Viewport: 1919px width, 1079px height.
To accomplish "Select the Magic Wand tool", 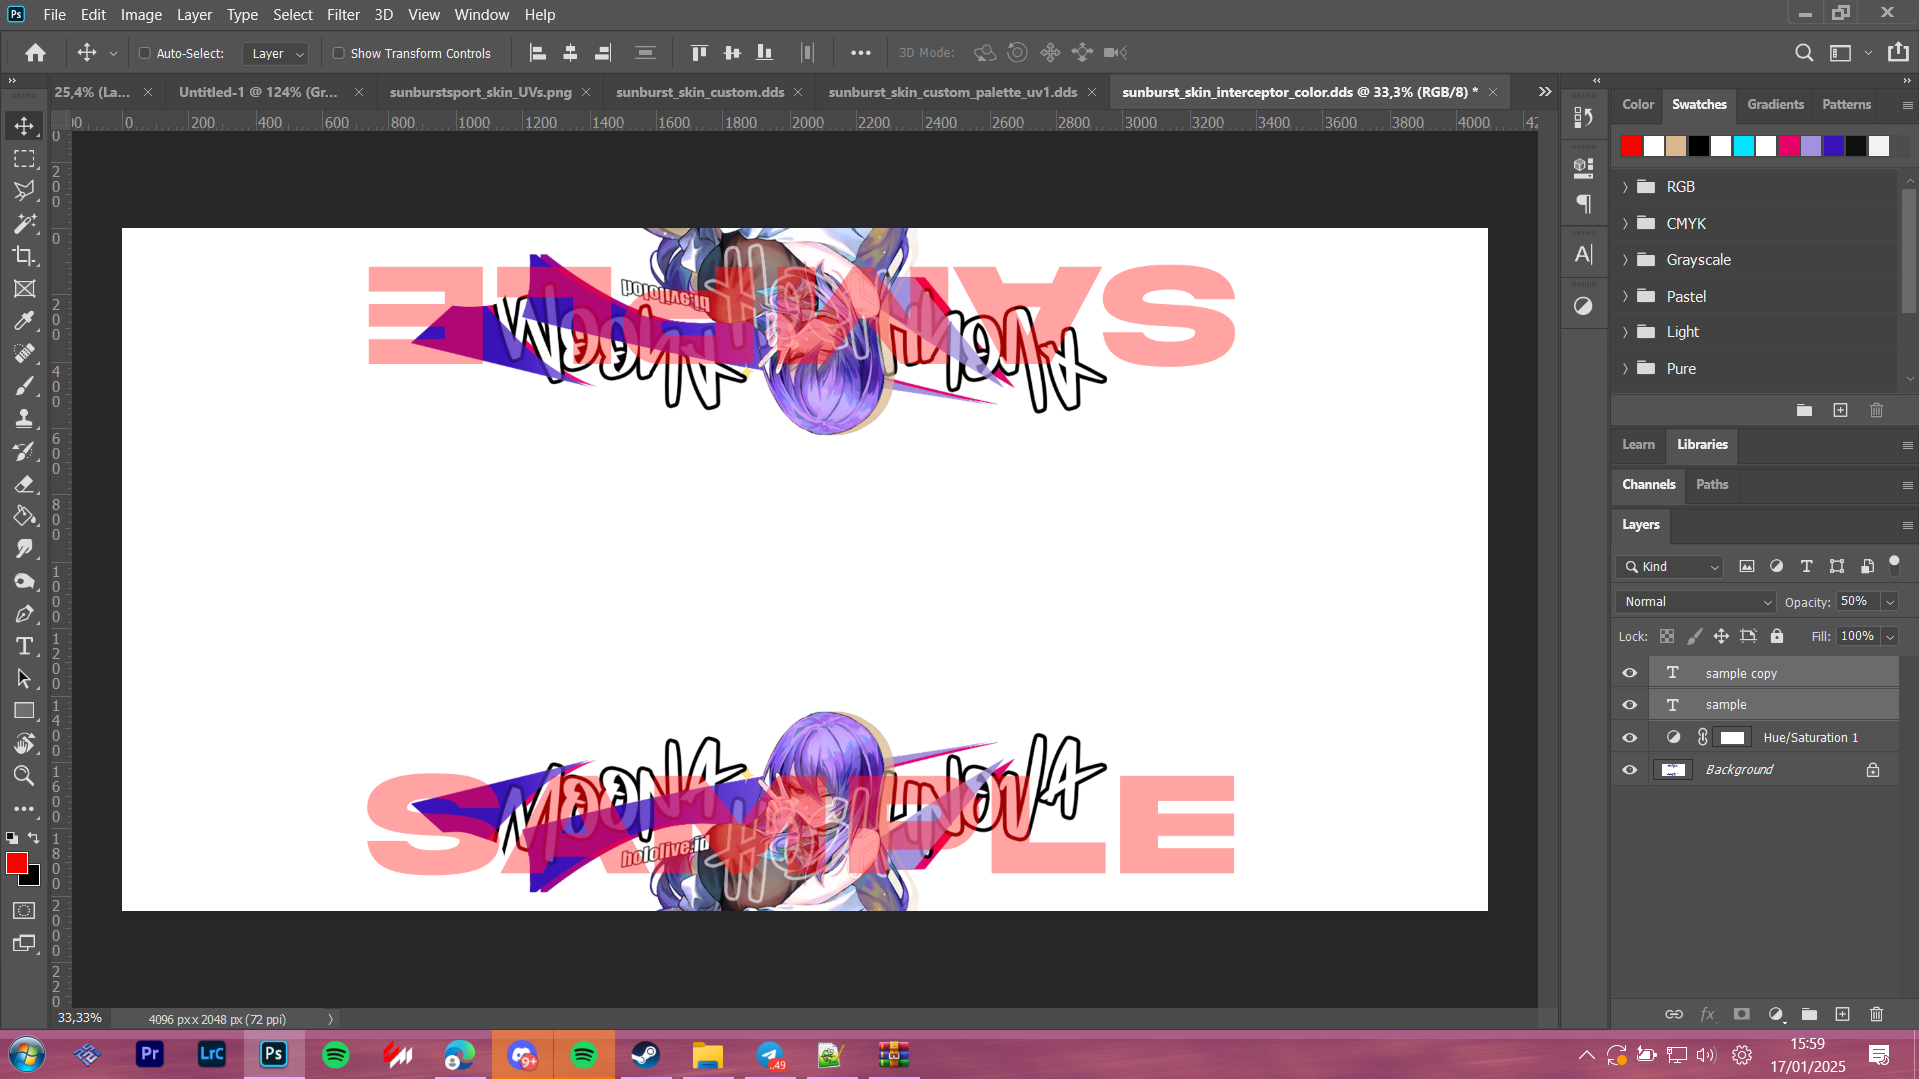I will 24,223.
